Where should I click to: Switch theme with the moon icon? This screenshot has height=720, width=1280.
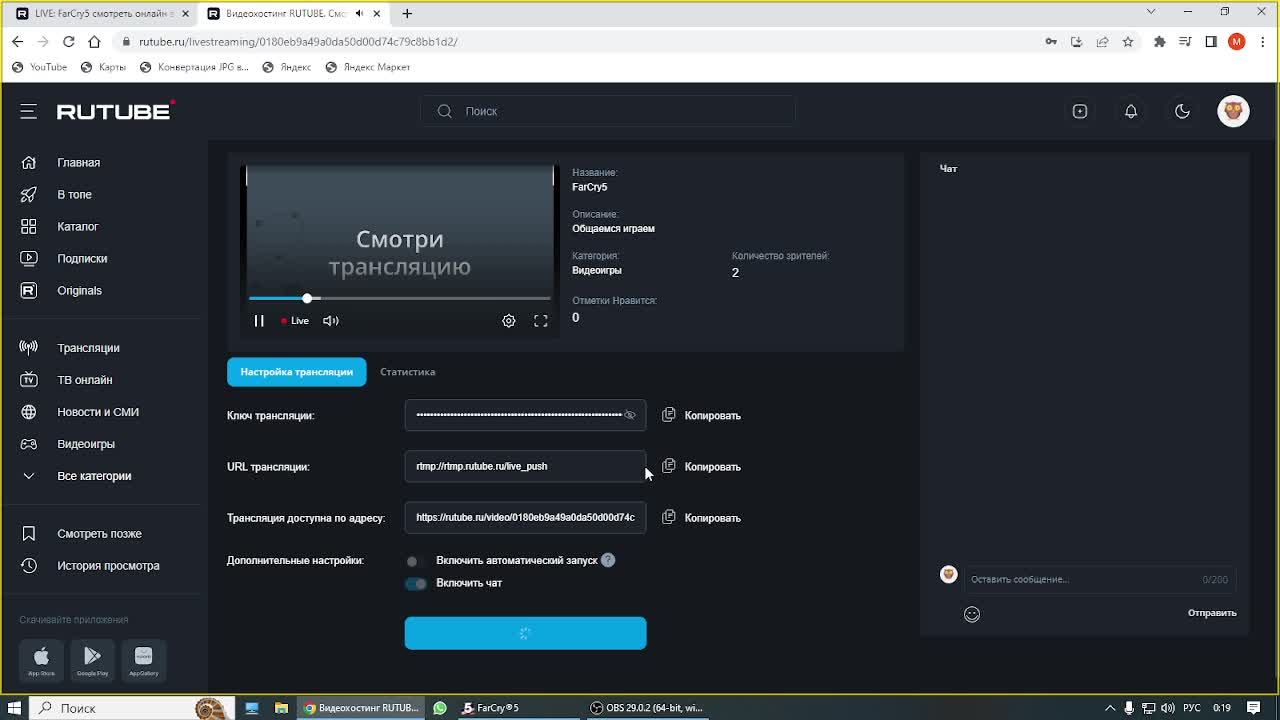coord(1182,111)
